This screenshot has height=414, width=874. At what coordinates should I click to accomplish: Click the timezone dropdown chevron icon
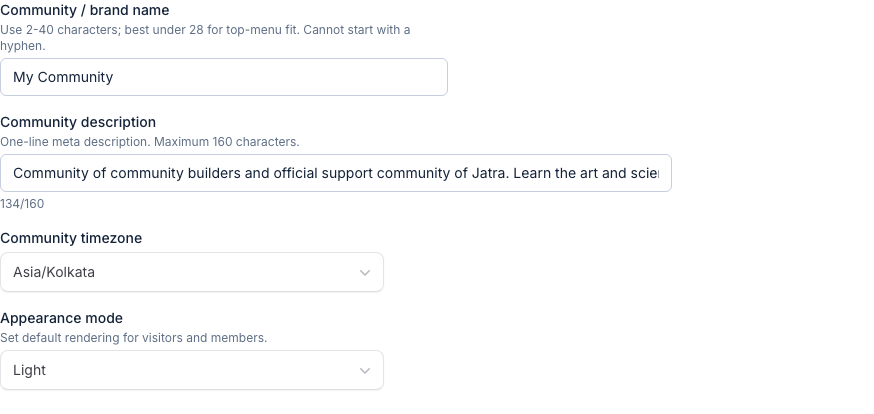365,273
